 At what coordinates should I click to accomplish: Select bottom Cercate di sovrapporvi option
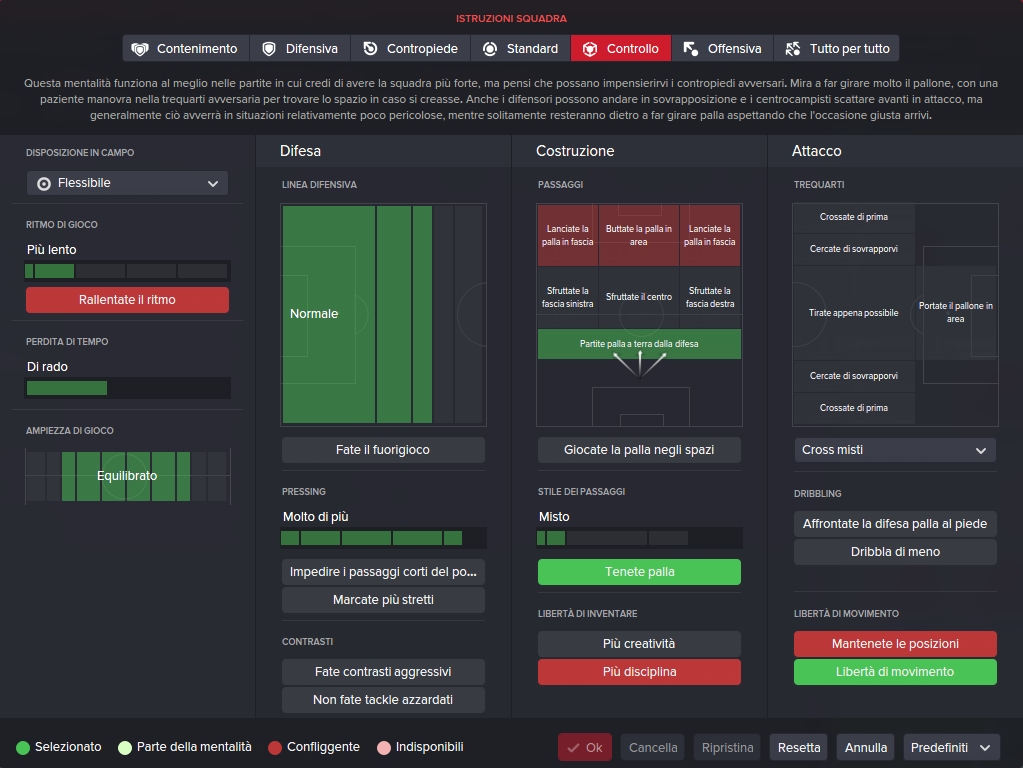click(x=853, y=376)
